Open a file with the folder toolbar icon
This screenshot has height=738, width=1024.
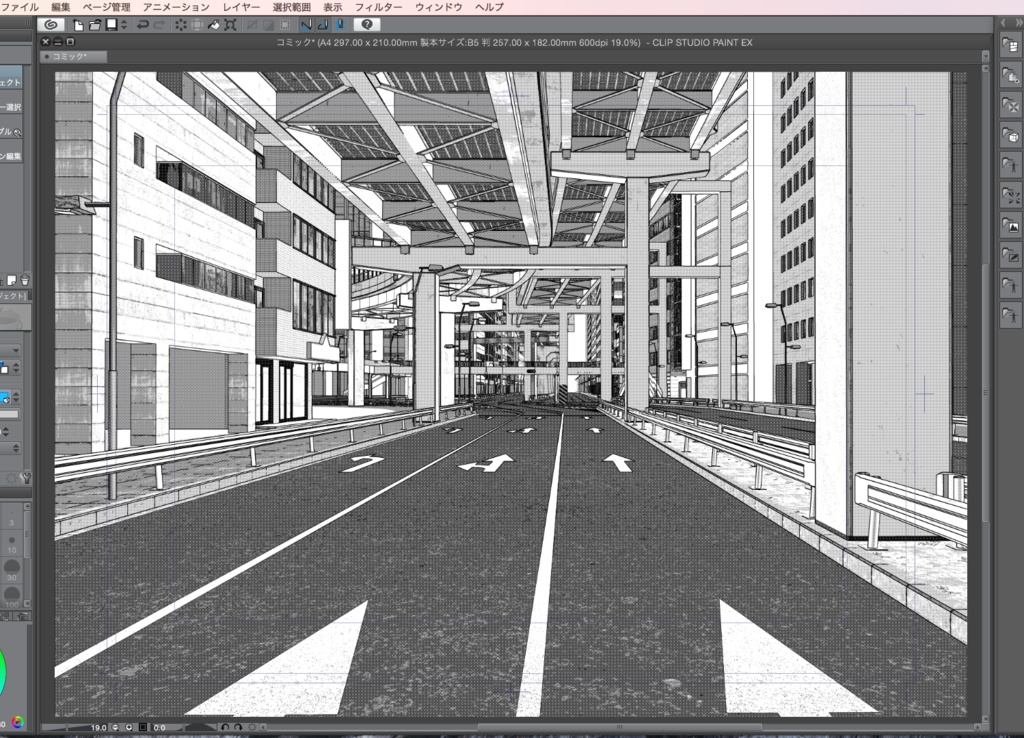pos(95,25)
